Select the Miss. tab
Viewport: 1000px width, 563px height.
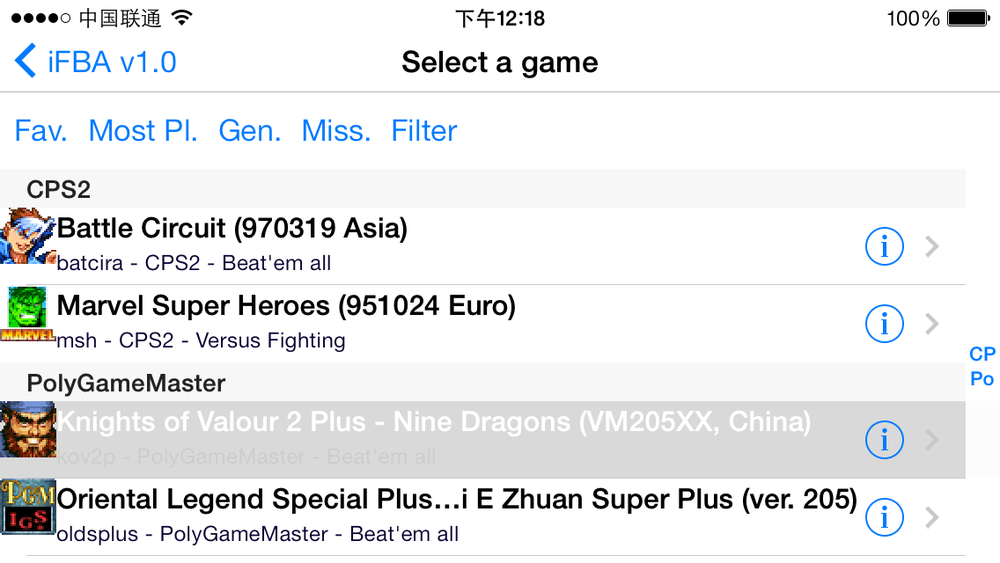coord(336,131)
